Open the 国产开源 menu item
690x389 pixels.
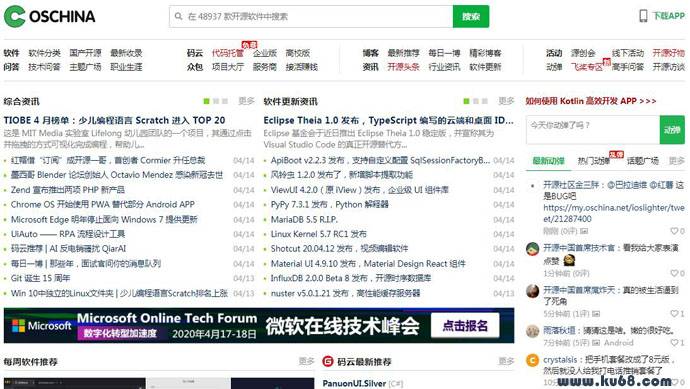(85, 53)
